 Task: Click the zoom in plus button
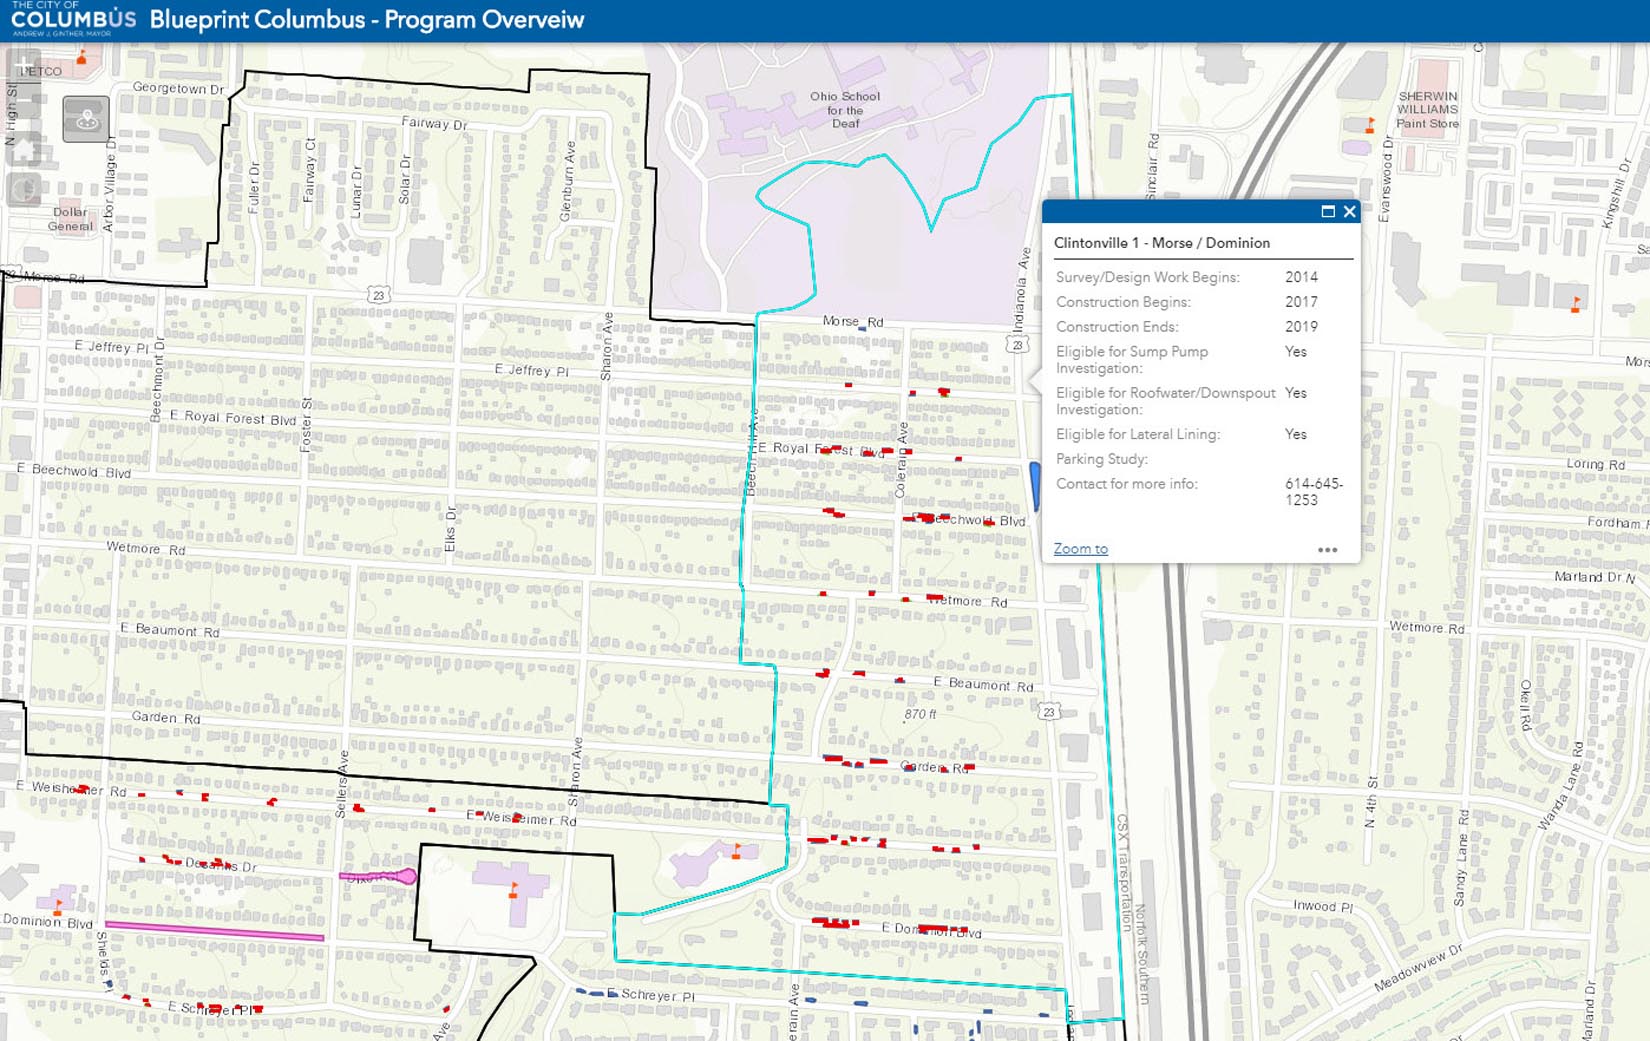[x=24, y=67]
